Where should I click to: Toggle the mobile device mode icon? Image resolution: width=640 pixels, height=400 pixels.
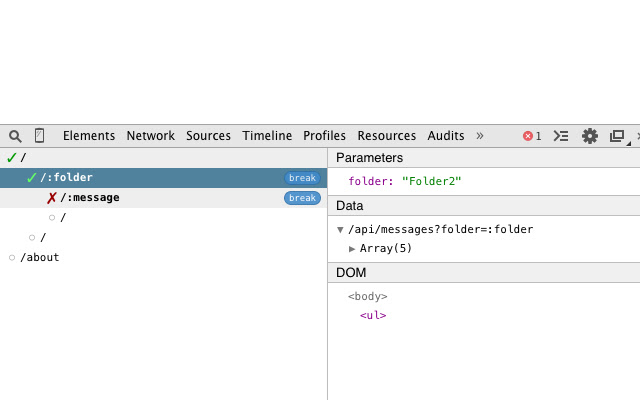point(40,136)
